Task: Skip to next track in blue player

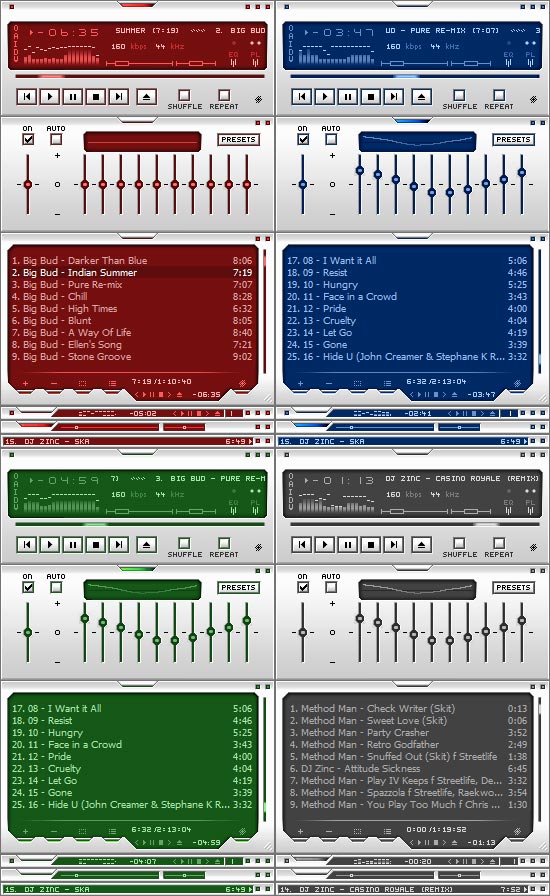Action: [x=393, y=97]
